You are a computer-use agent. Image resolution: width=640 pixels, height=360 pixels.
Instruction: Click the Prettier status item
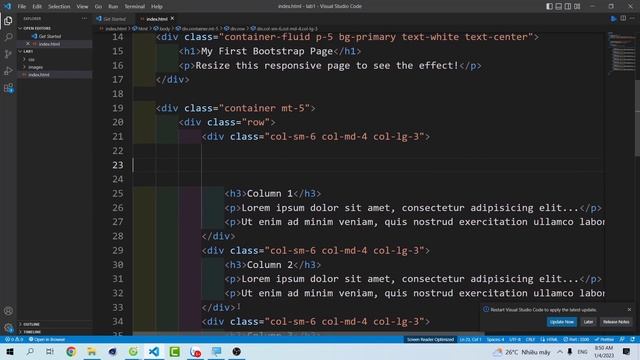(x=604, y=339)
